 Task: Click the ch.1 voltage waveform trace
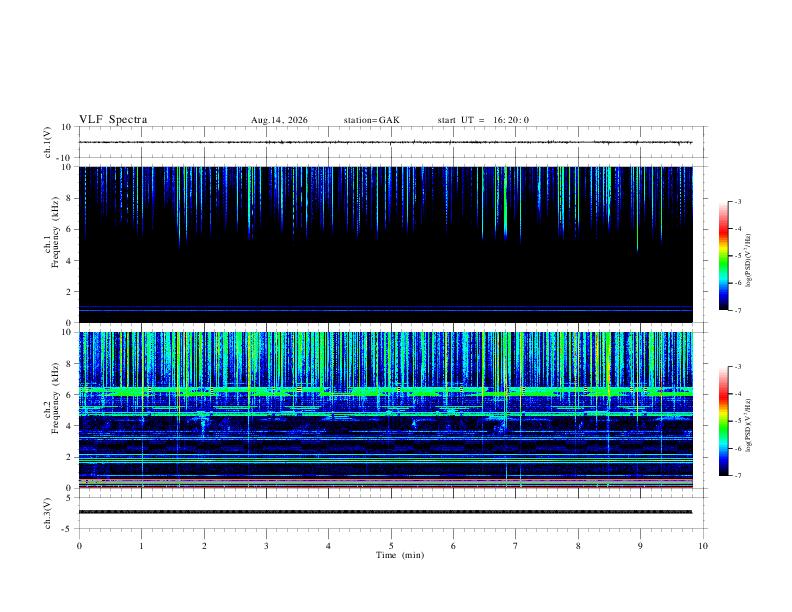pyautogui.click(x=385, y=142)
